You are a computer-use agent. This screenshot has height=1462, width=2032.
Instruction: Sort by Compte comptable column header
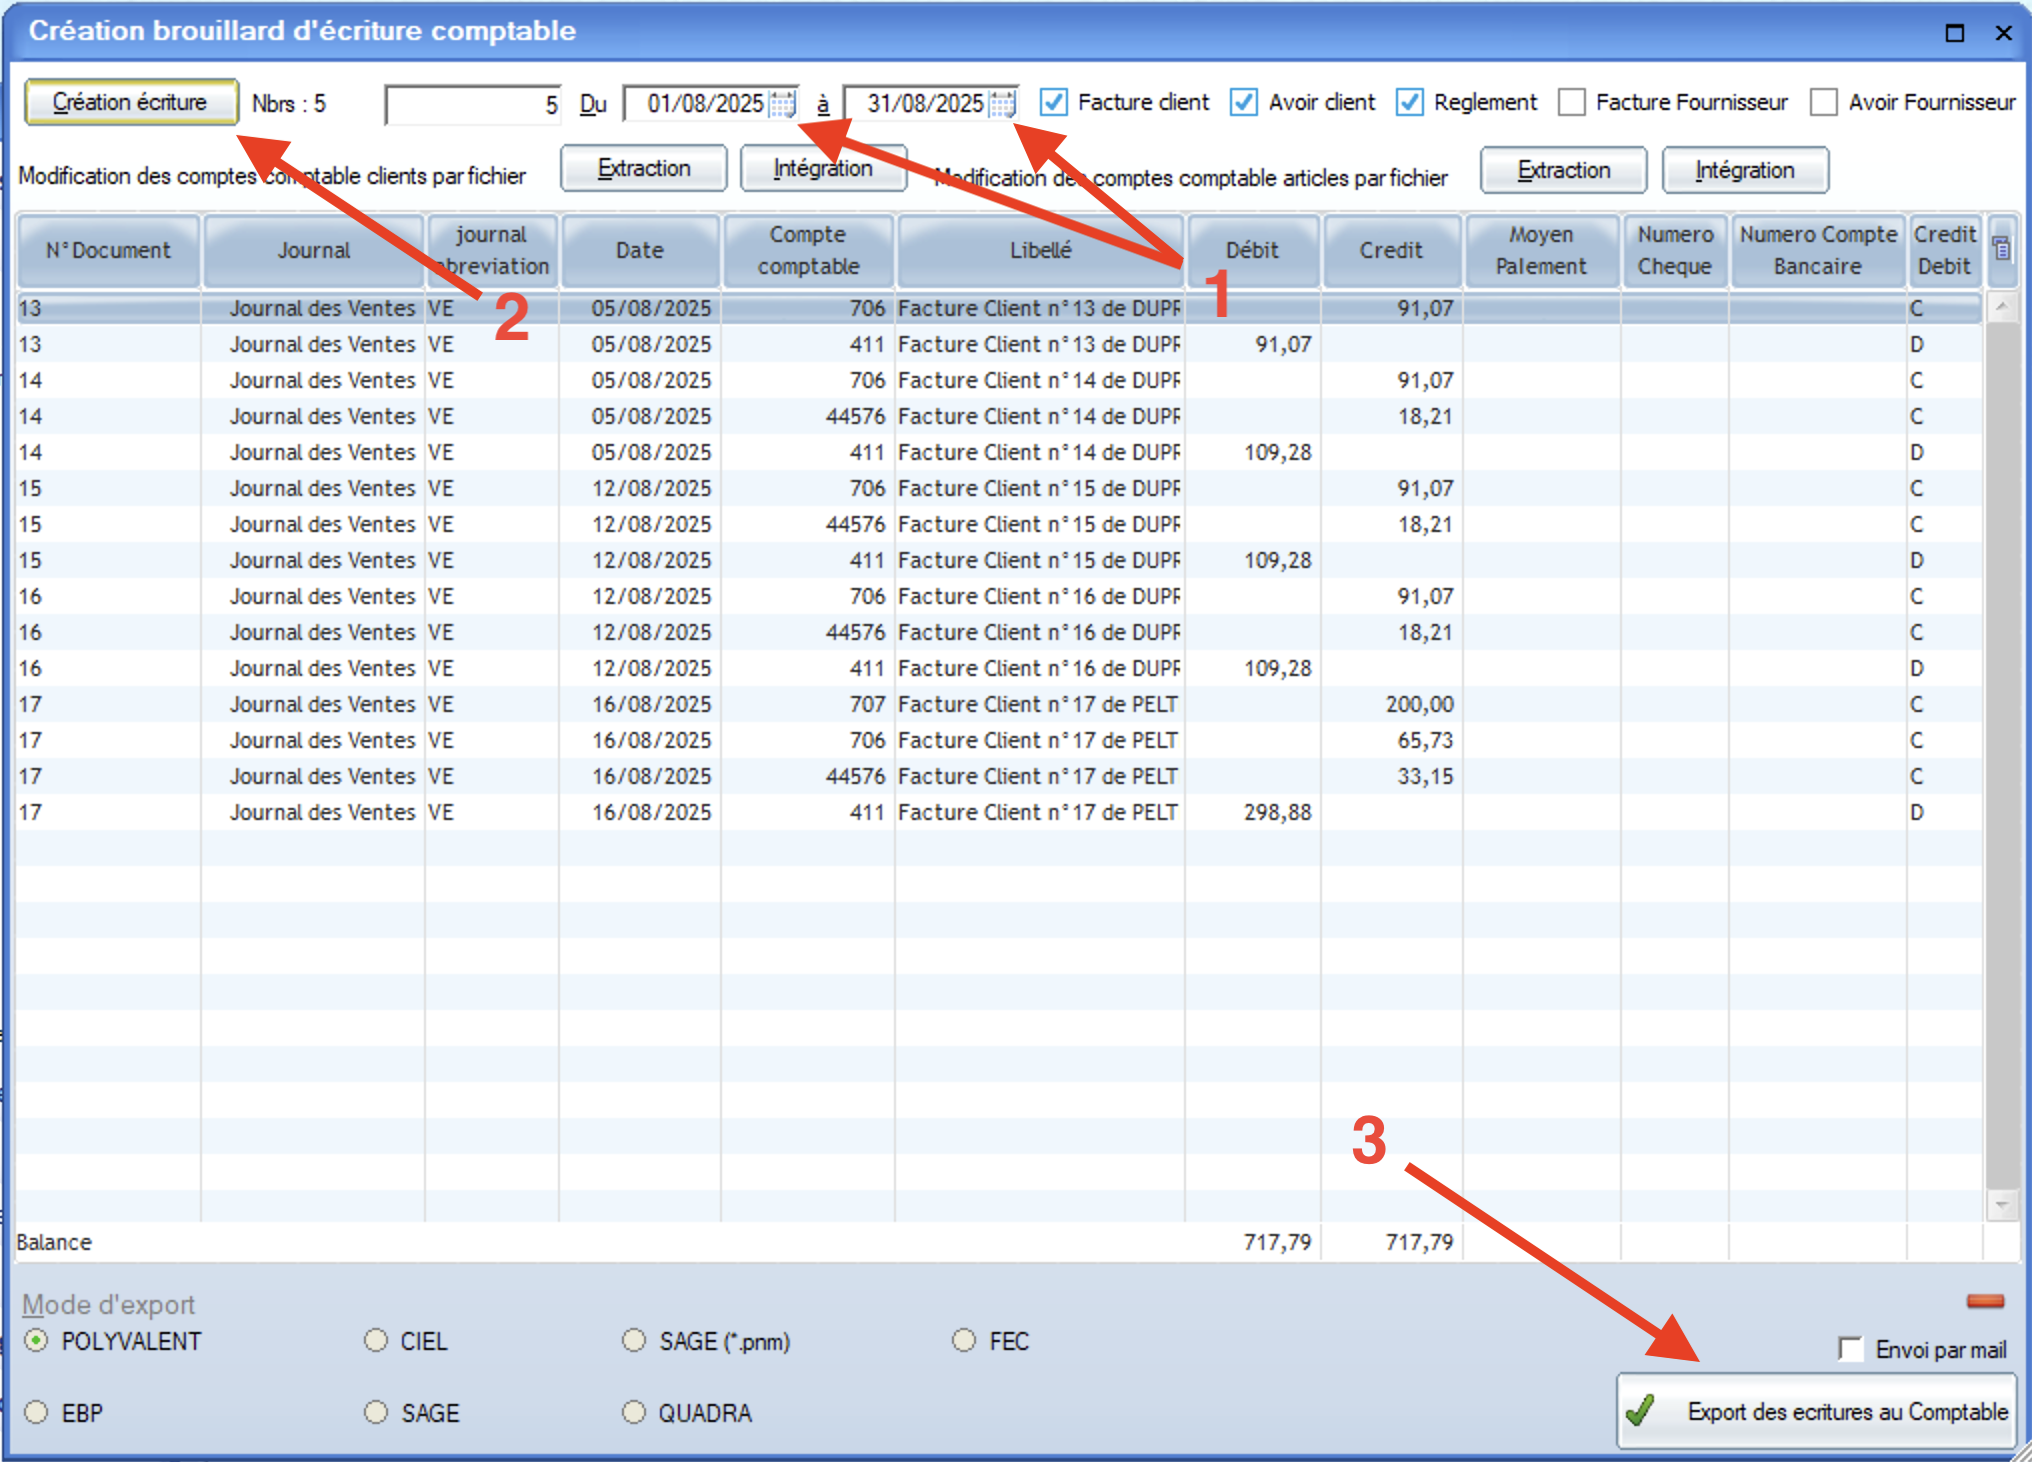point(808,250)
